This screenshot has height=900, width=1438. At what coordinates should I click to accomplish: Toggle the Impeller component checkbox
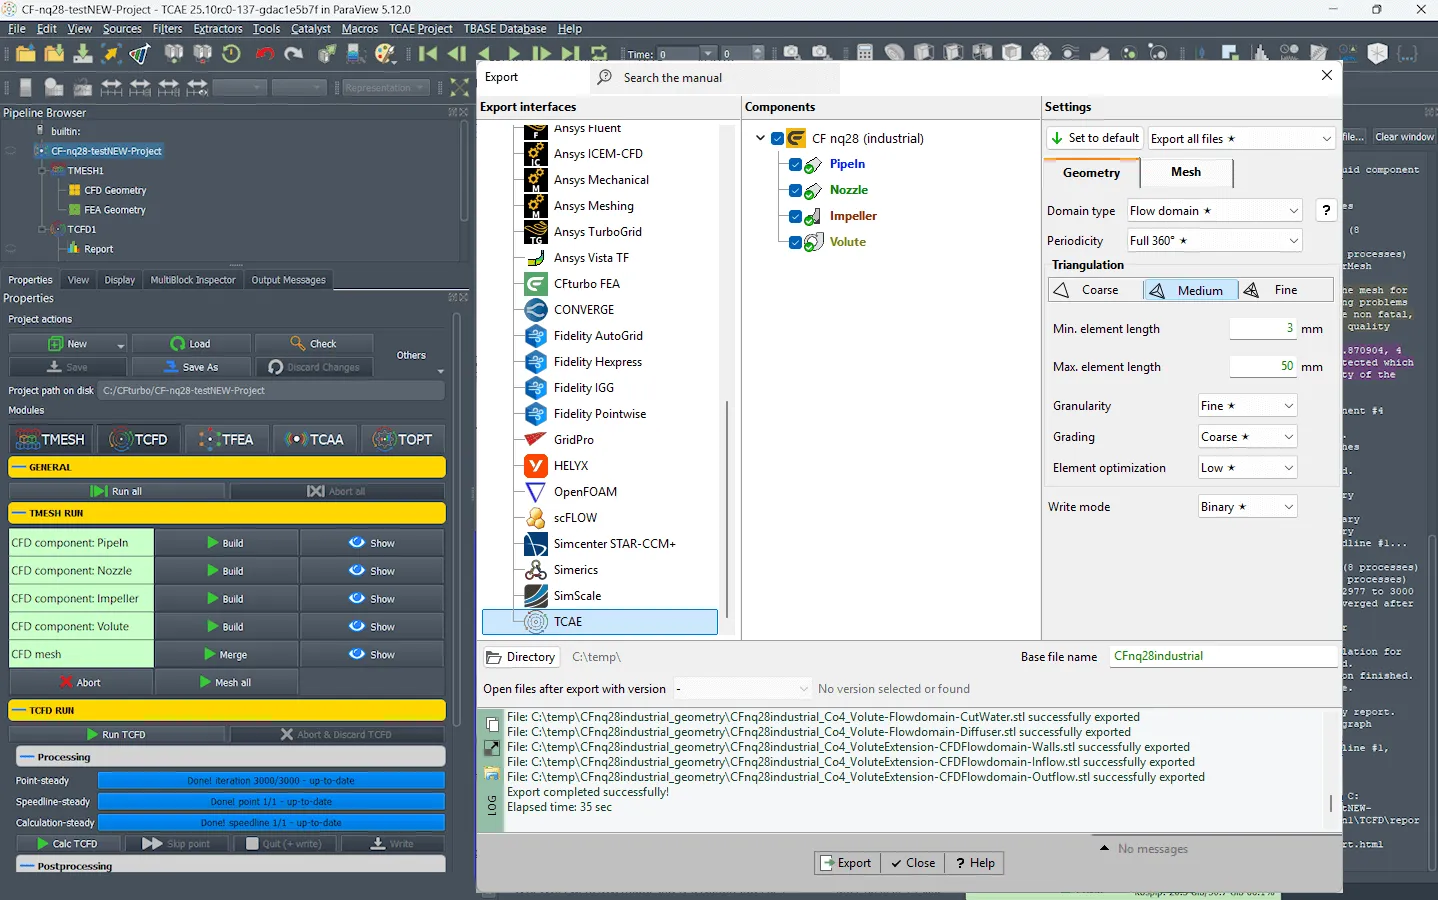point(795,216)
